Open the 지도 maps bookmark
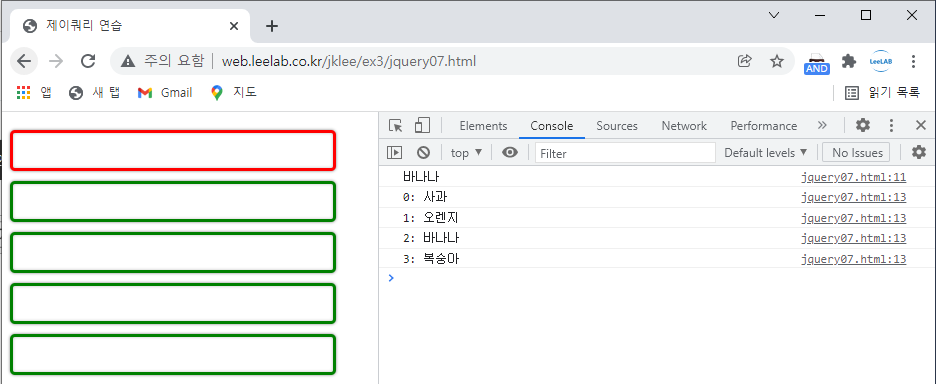 click(233, 93)
